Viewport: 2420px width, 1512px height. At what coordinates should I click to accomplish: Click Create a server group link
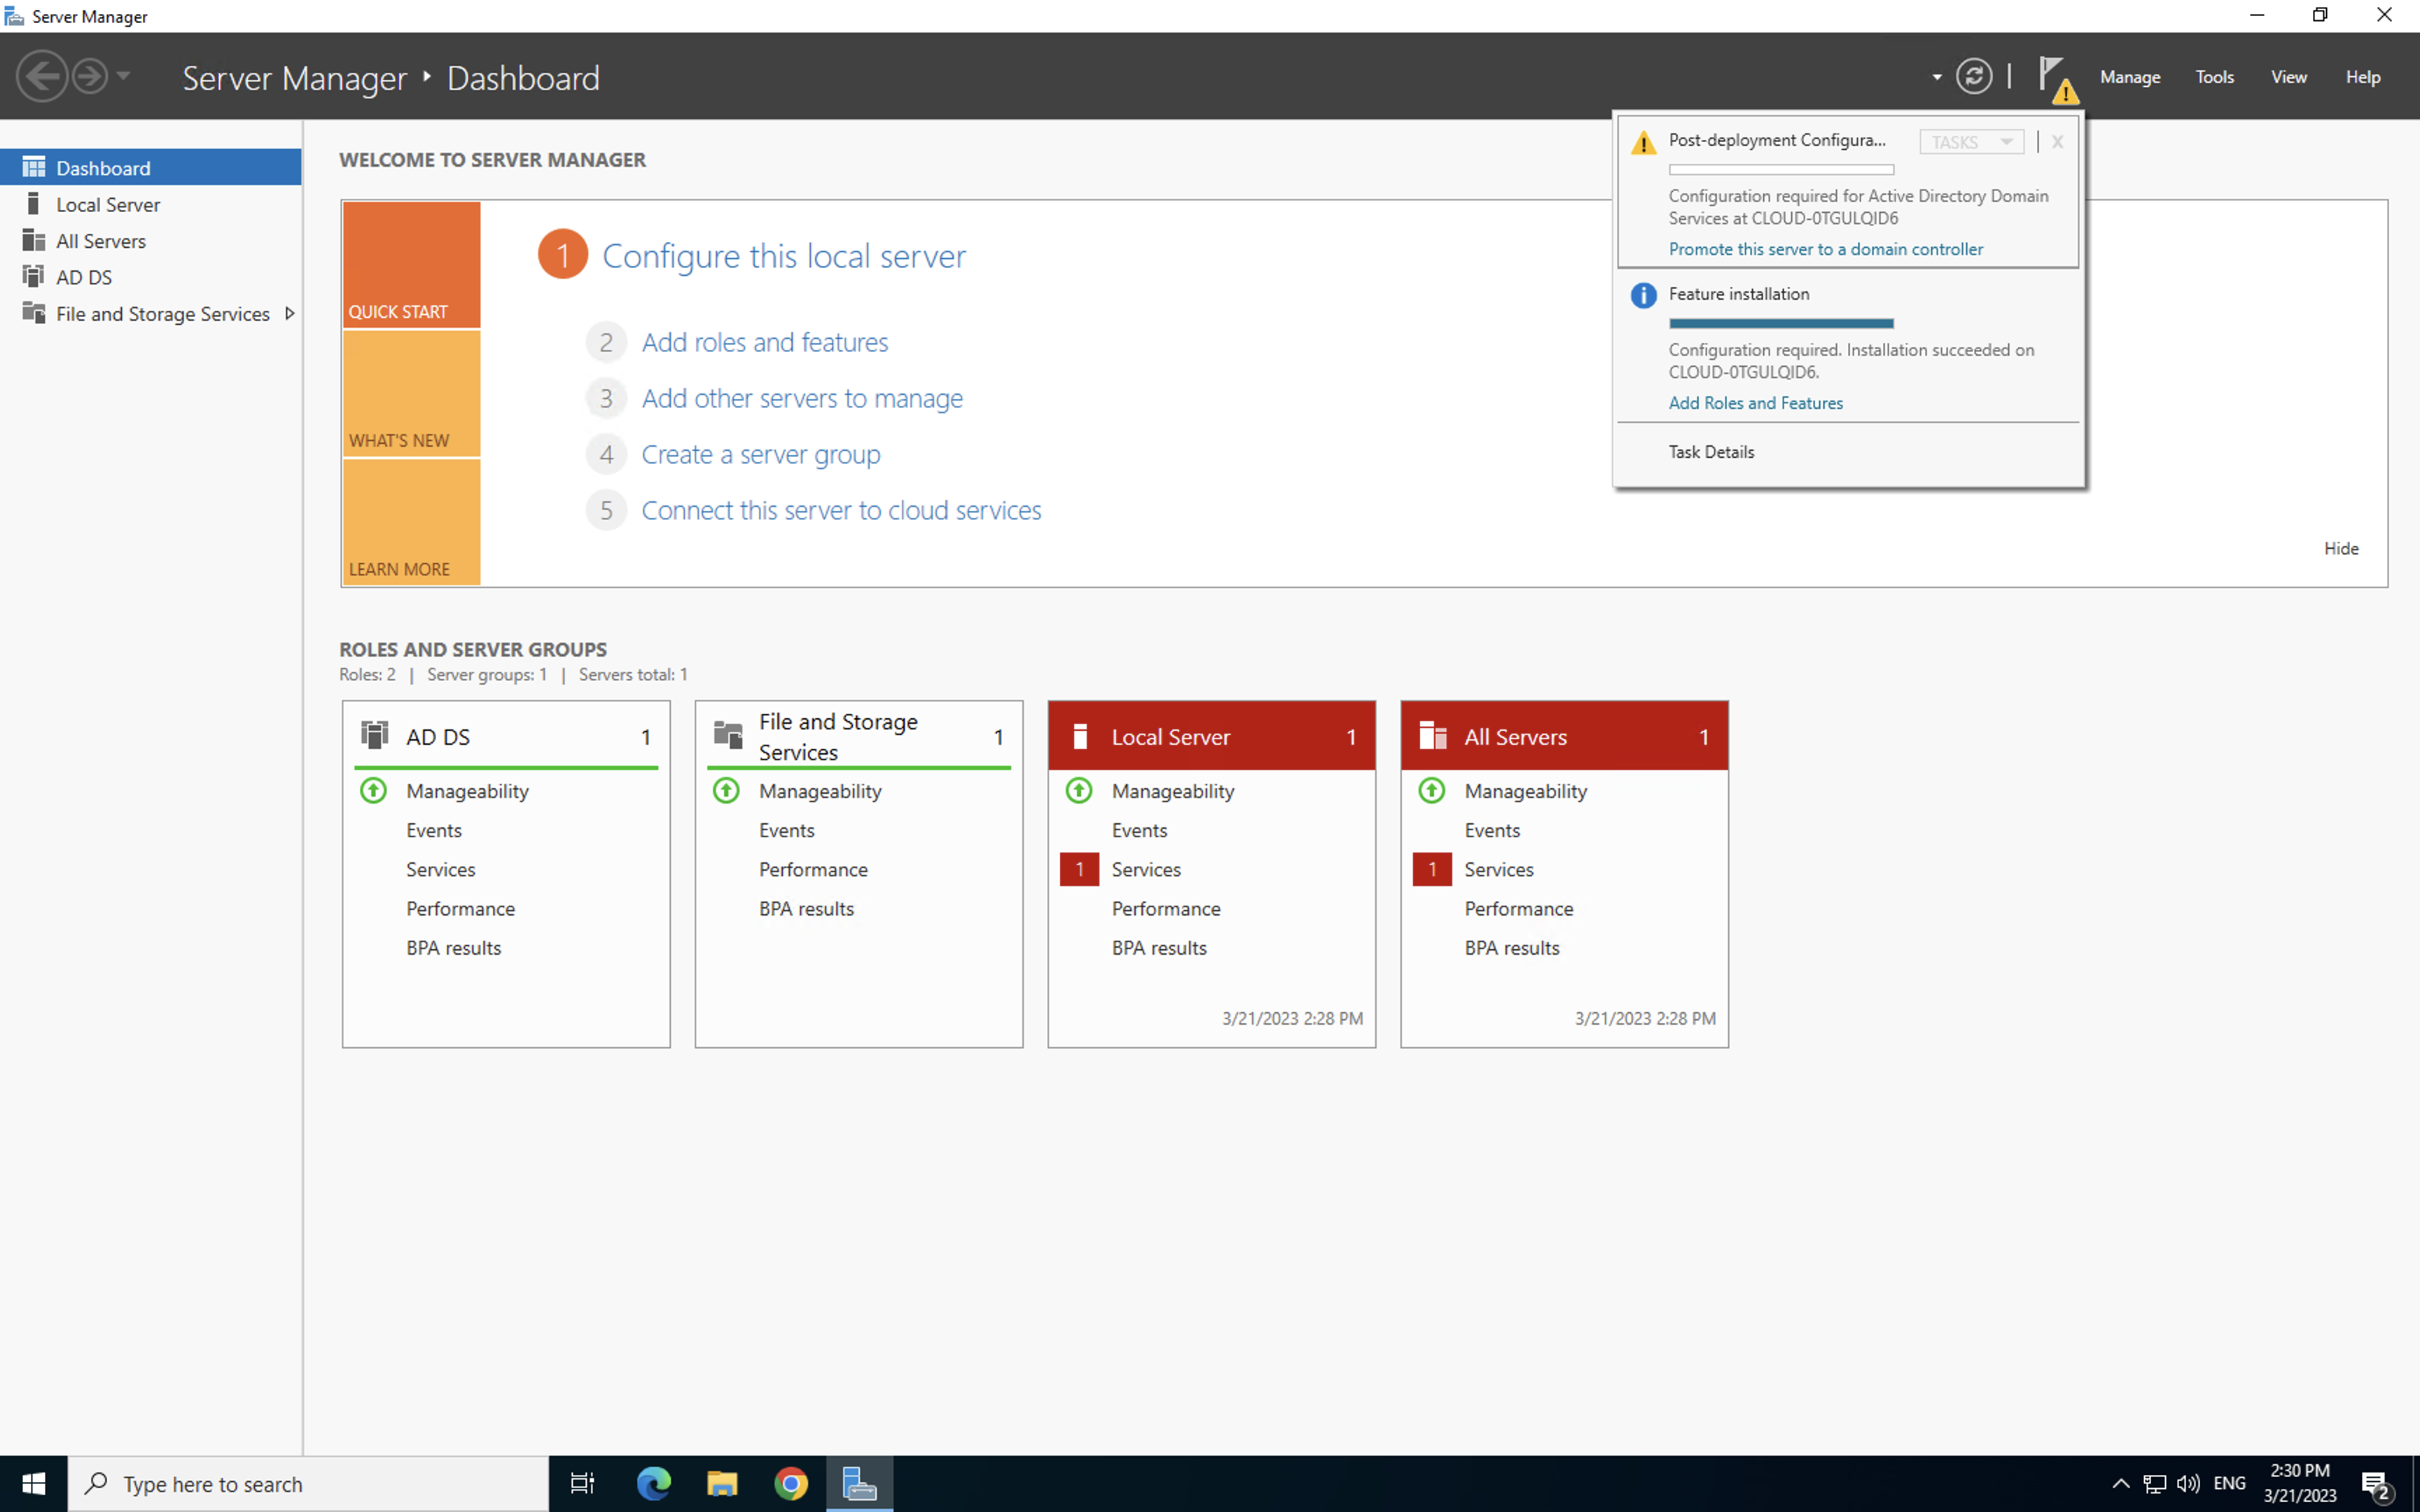tap(760, 454)
